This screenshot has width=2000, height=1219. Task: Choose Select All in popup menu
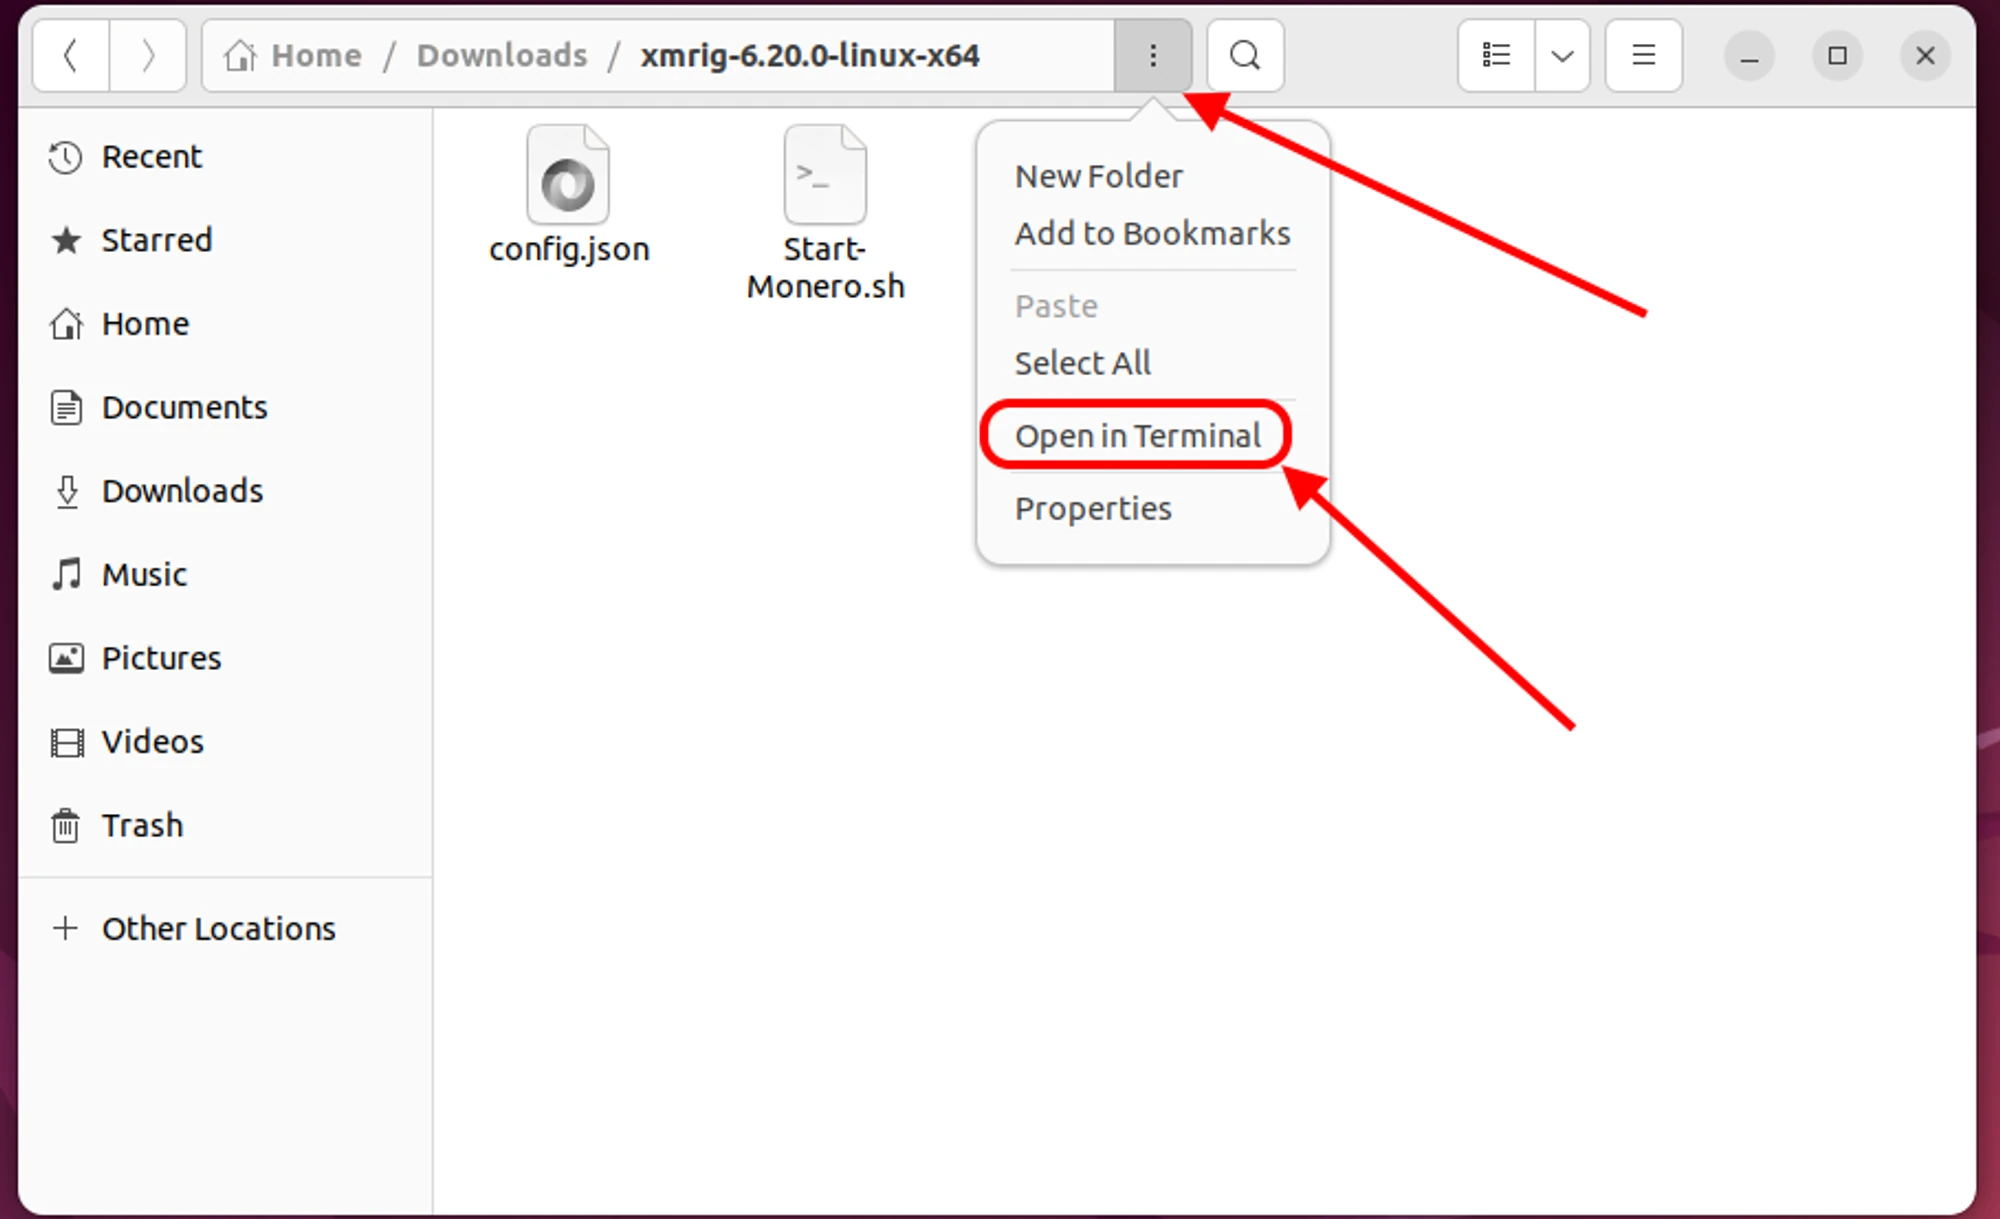[1082, 363]
